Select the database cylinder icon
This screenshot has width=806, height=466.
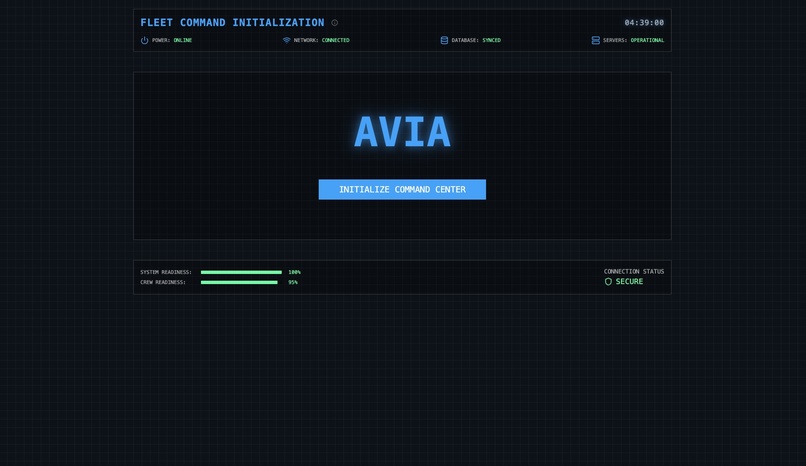[444, 40]
